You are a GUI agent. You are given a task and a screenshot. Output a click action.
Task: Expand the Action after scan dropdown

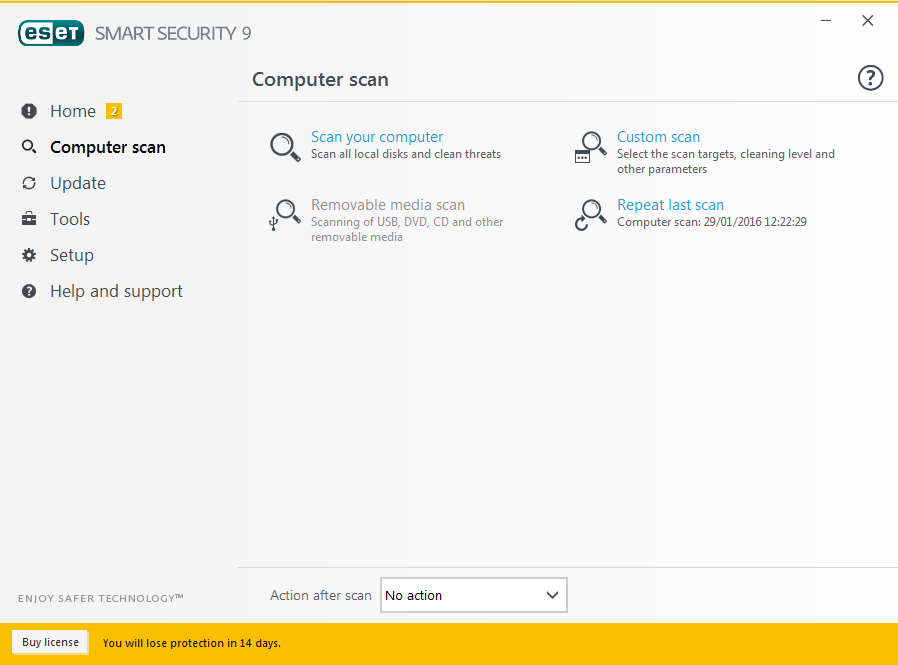pos(474,595)
